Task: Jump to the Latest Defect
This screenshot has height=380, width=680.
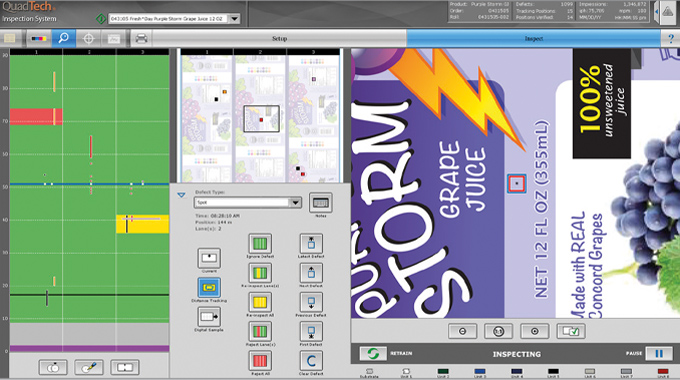Action: (x=311, y=244)
